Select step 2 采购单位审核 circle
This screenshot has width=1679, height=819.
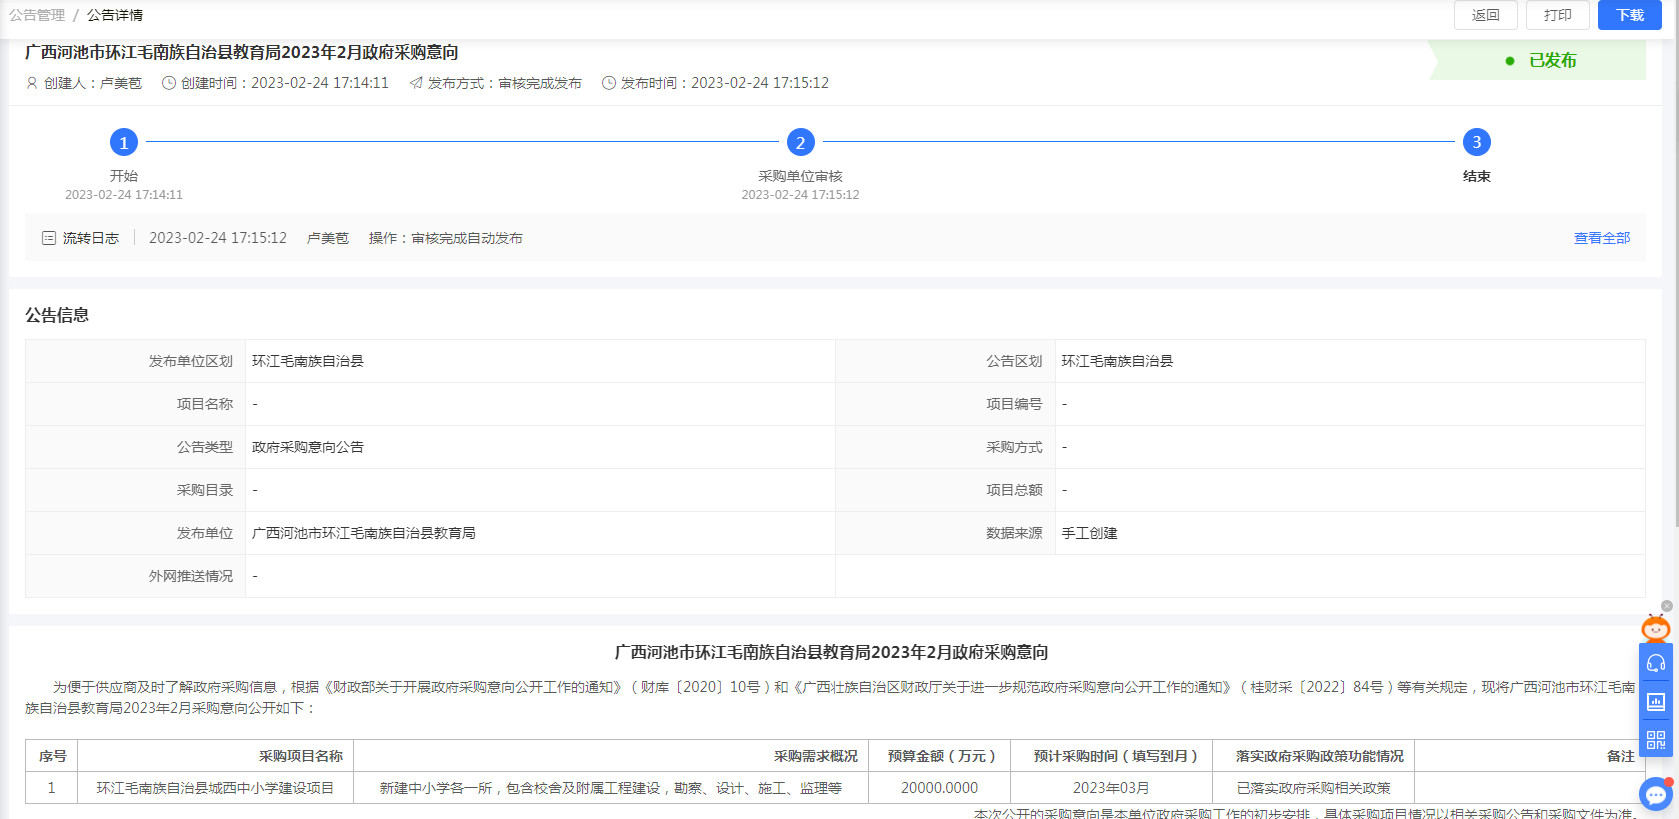click(x=800, y=142)
